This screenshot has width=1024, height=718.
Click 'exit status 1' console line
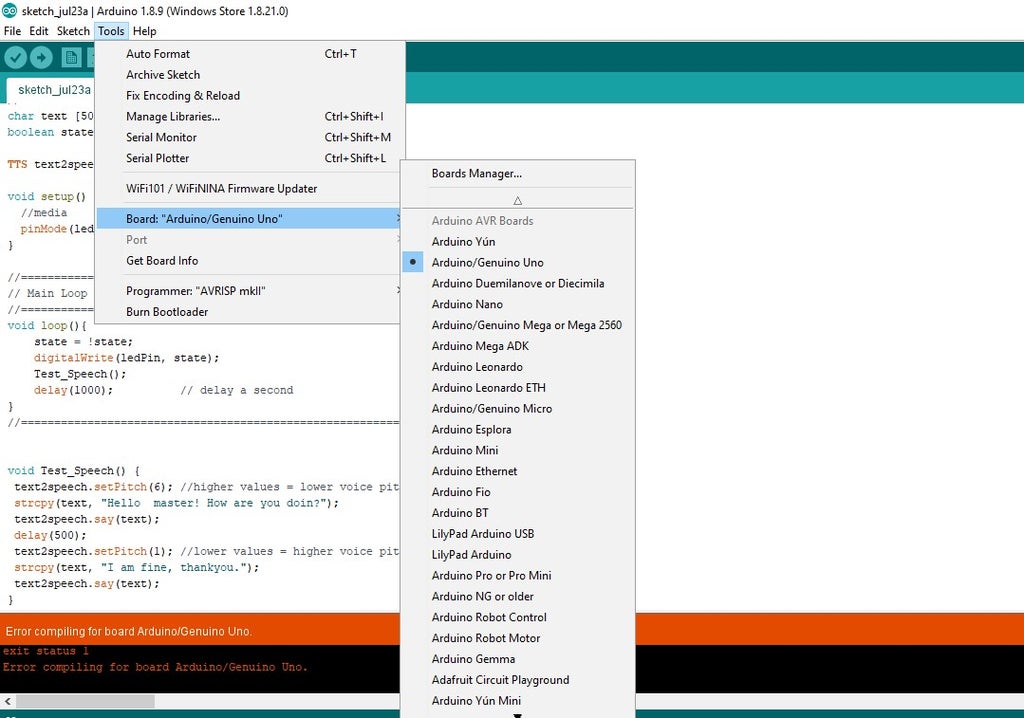click(46, 651)
